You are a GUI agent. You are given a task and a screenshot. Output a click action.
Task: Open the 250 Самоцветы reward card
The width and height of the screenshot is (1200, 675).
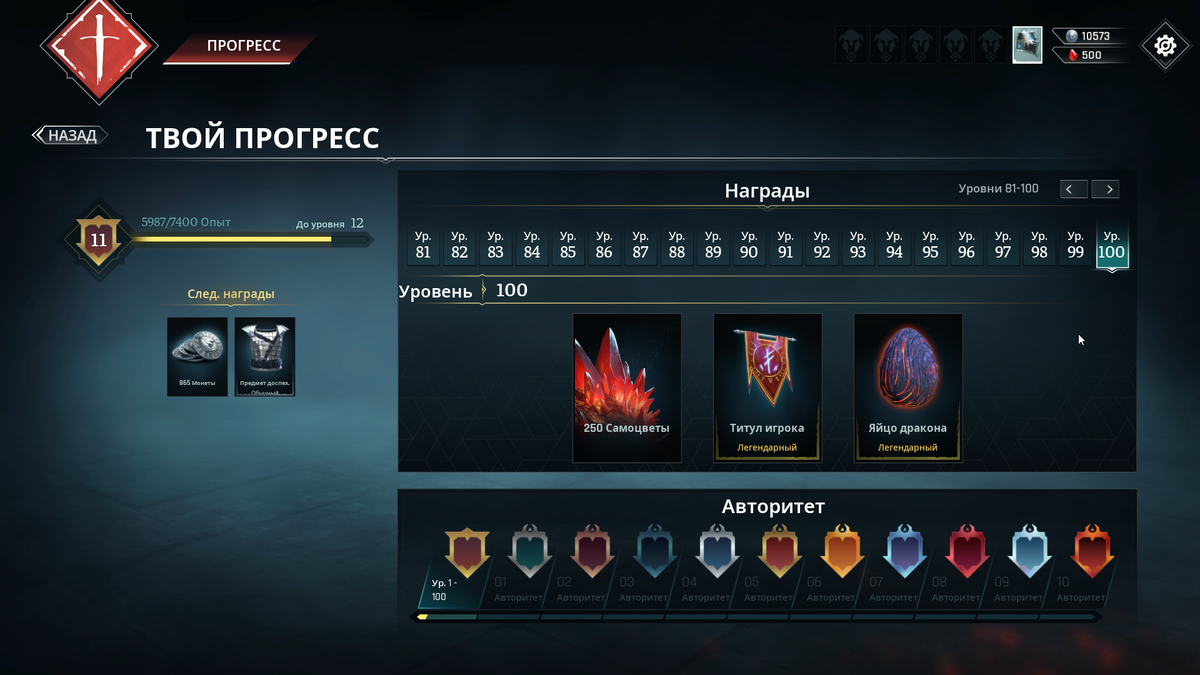pos(627,388)
